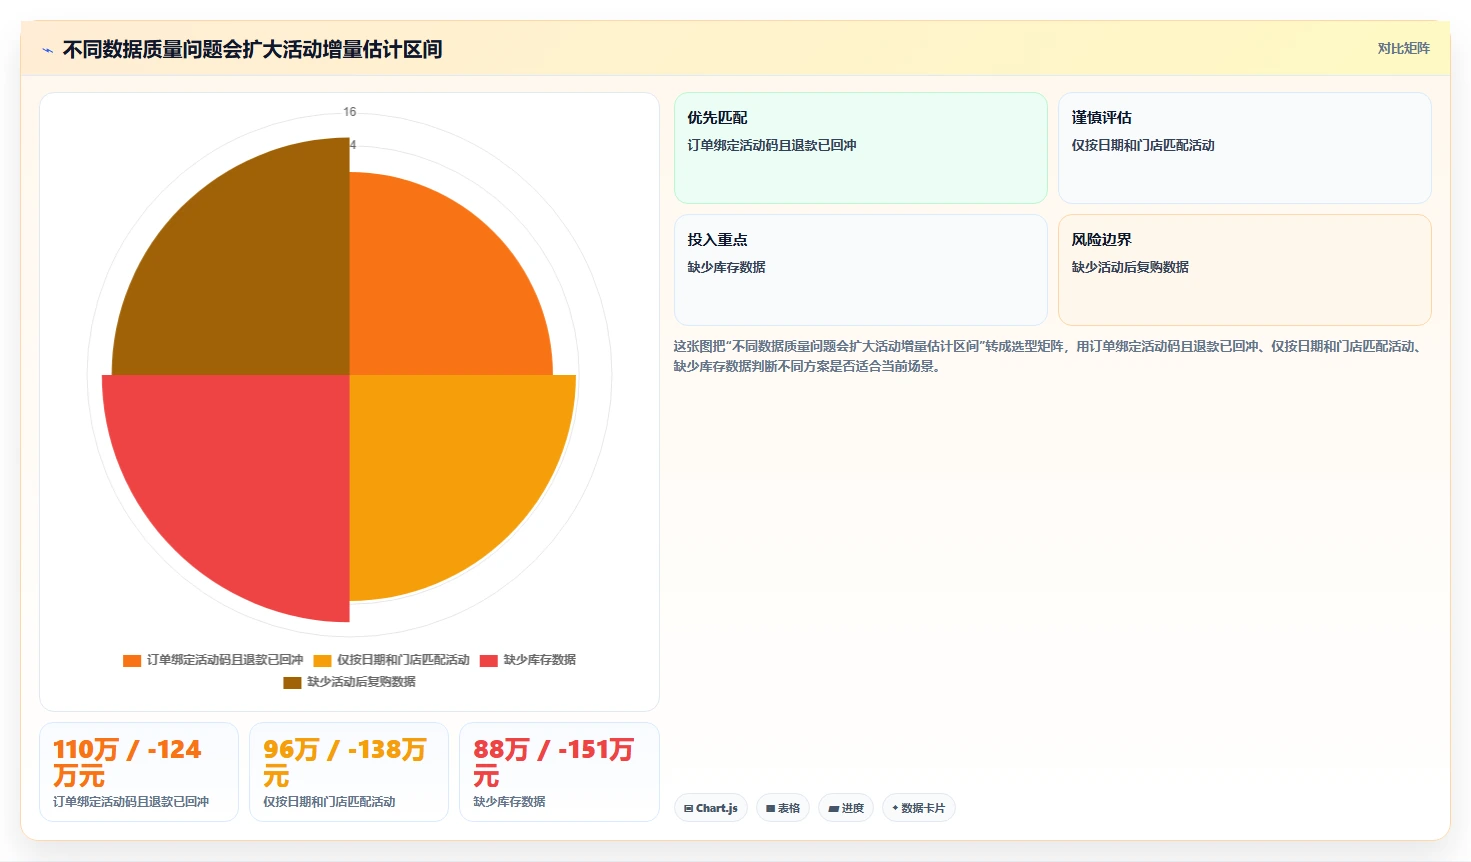
Task: Click the small icon before the chart title
Action: tap(47, 50)
